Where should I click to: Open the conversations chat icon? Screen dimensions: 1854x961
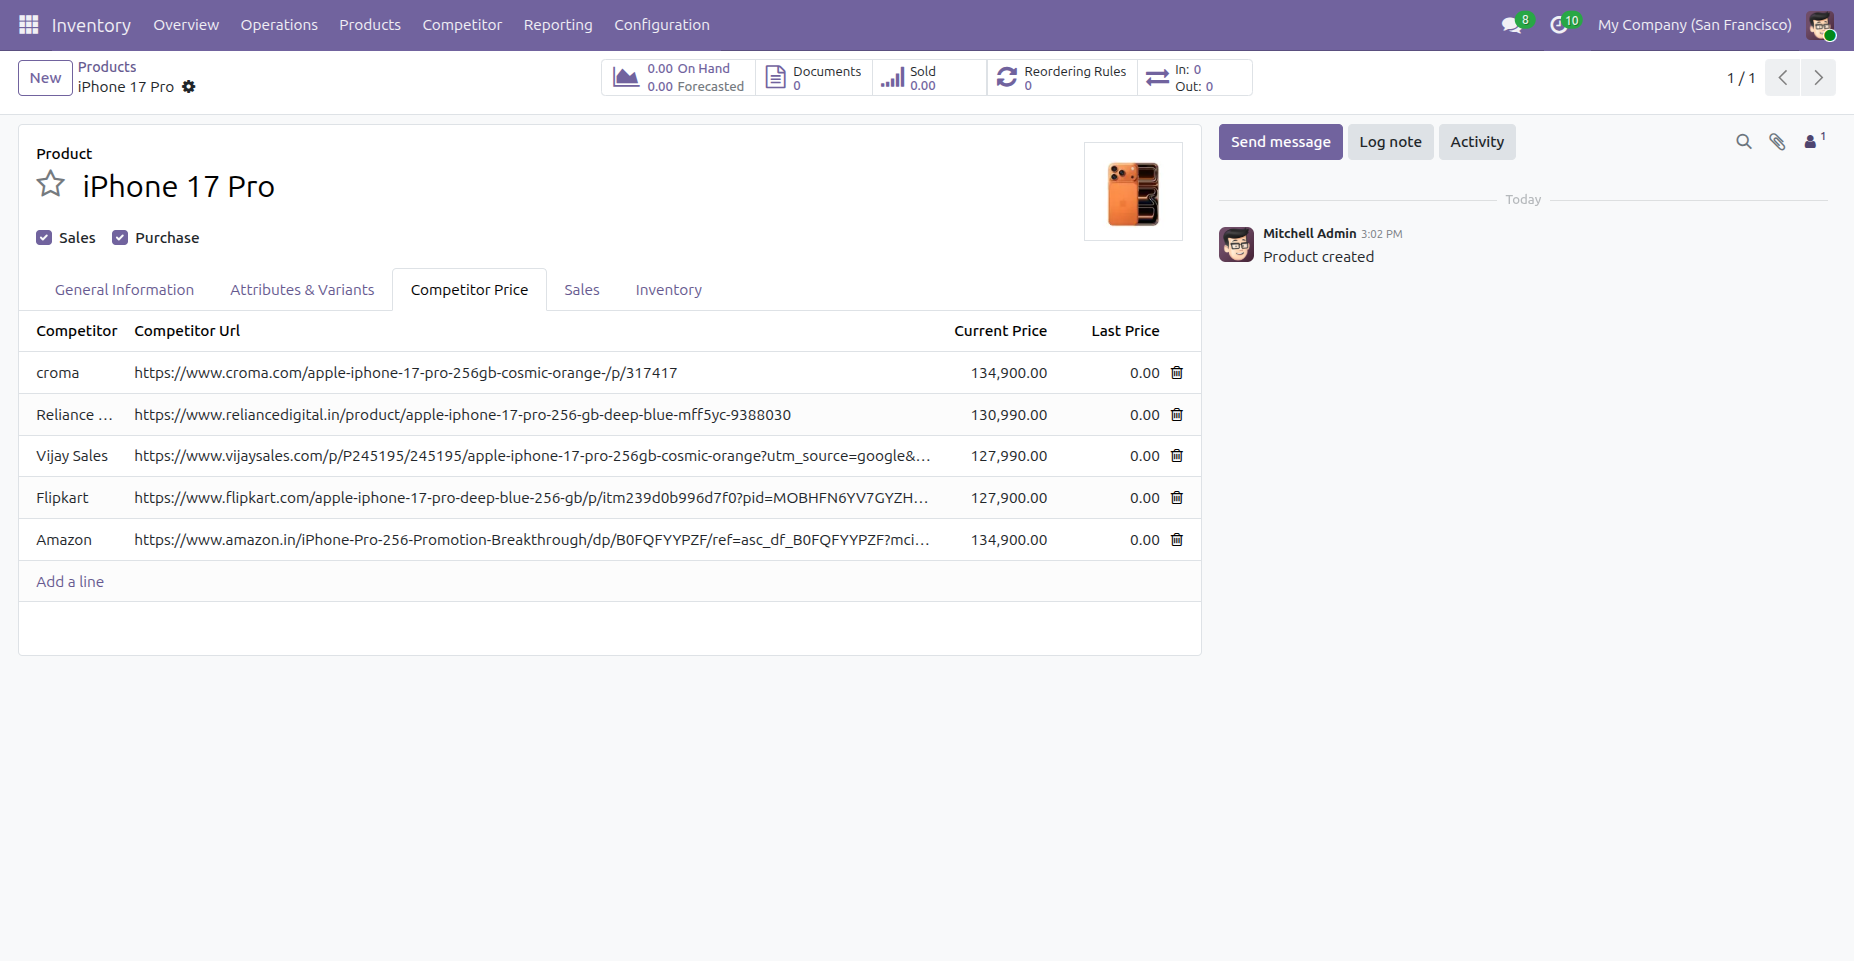coord(1512,25)
